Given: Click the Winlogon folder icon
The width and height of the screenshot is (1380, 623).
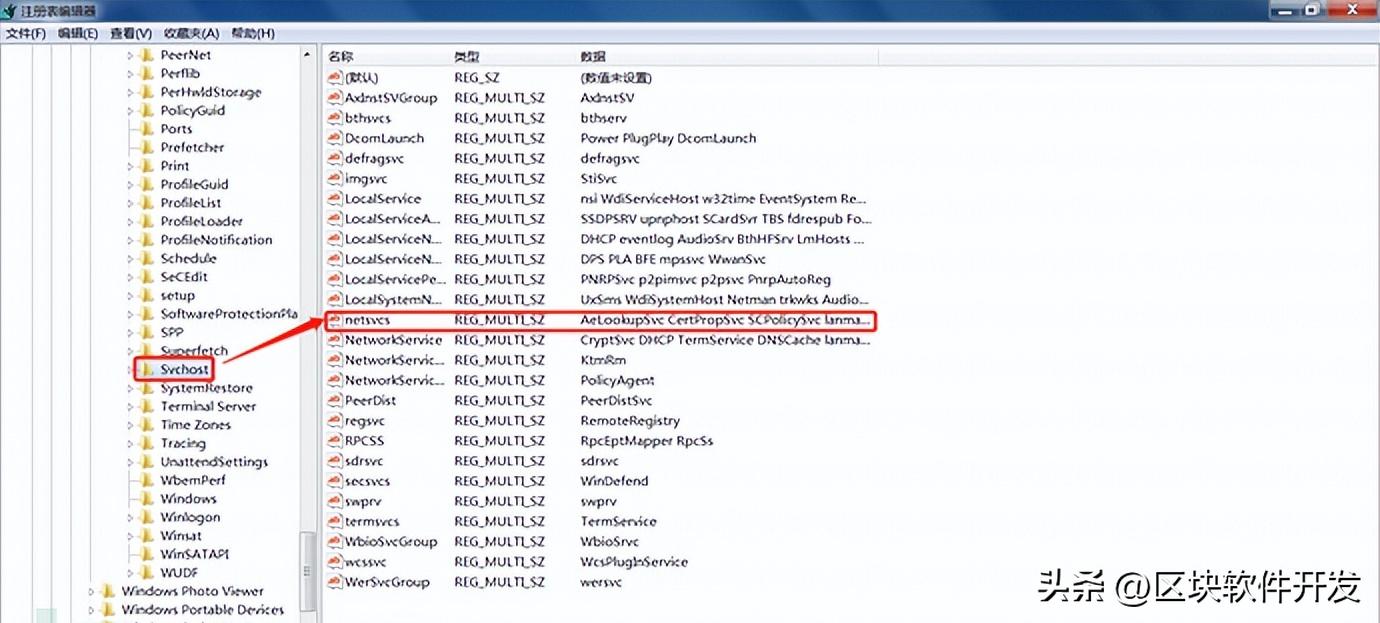Looking at the screenshot, I should (x=147, y=517).
